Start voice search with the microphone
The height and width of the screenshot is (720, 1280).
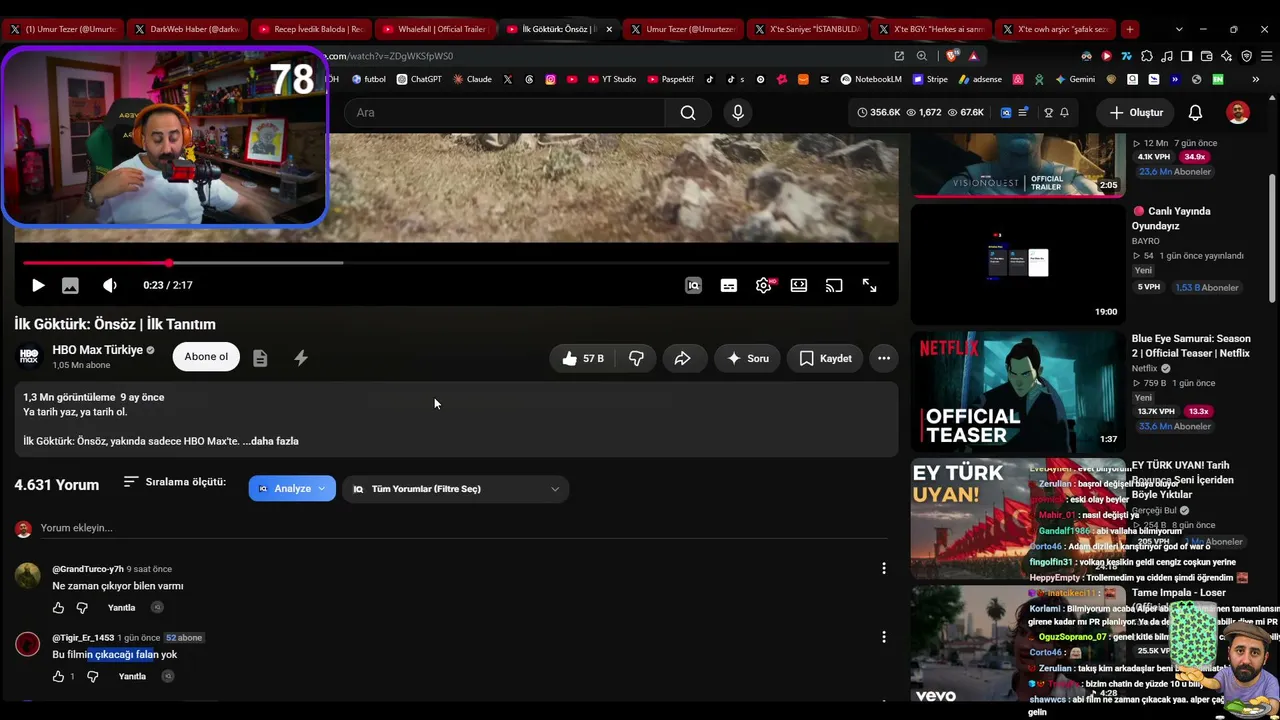[738, 113]
